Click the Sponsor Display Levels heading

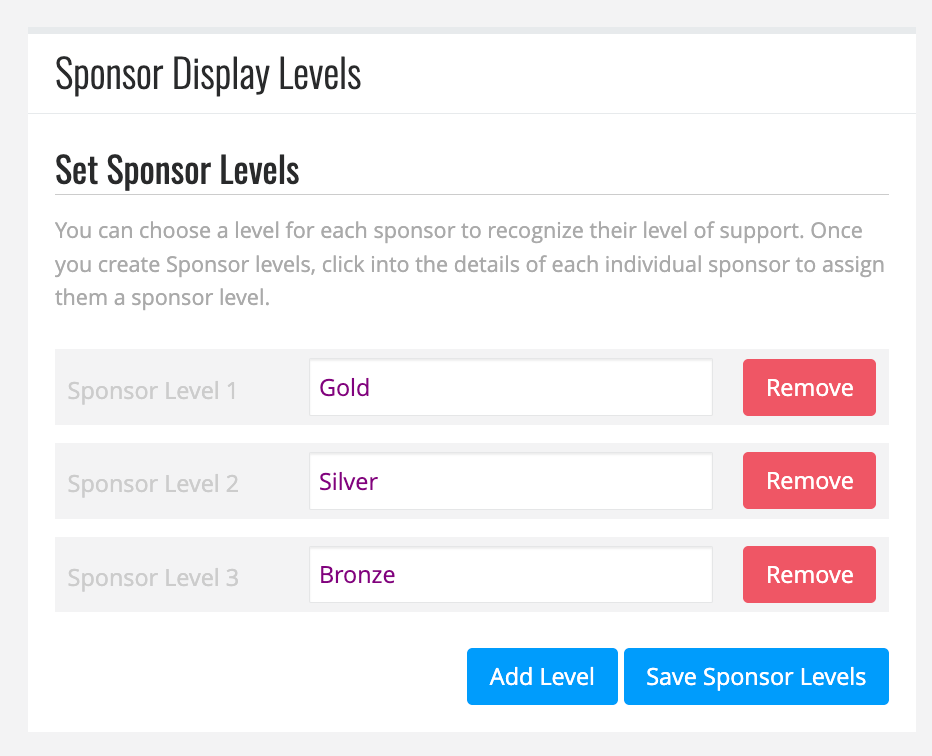208,73
